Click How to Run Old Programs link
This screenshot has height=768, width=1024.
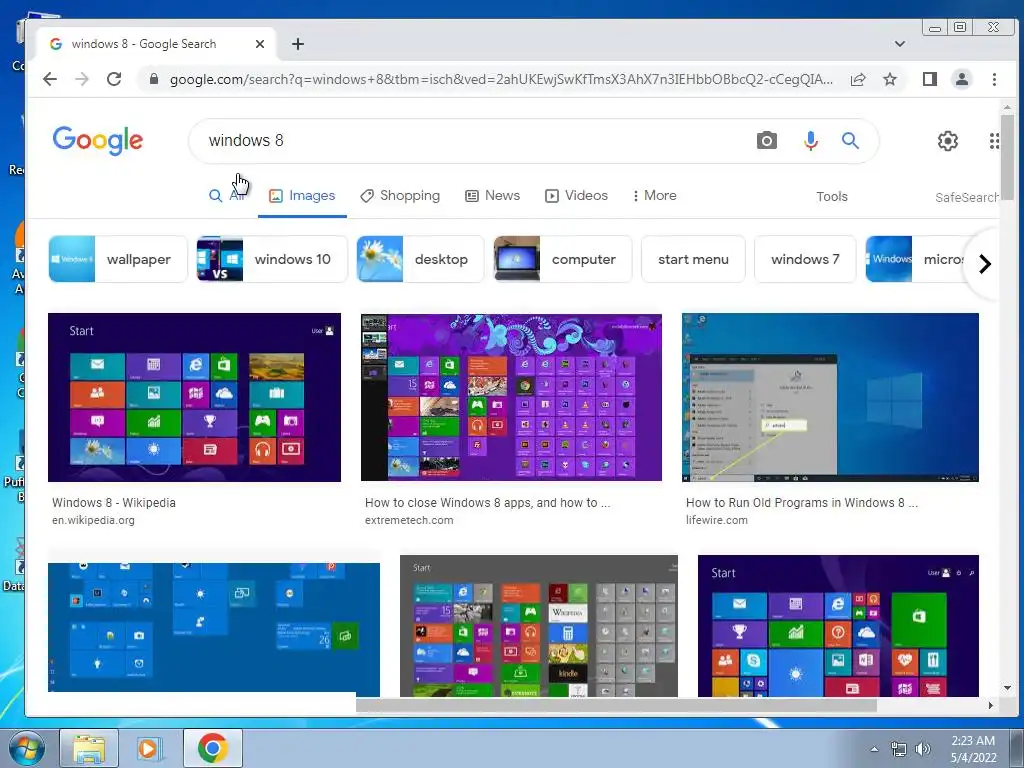tap(801, 503)
